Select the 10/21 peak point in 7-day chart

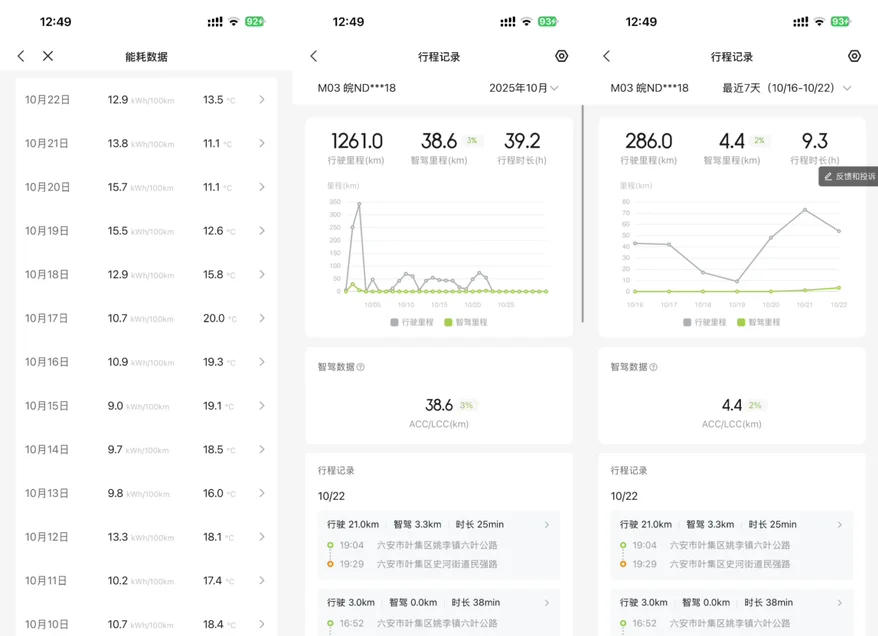804,210
